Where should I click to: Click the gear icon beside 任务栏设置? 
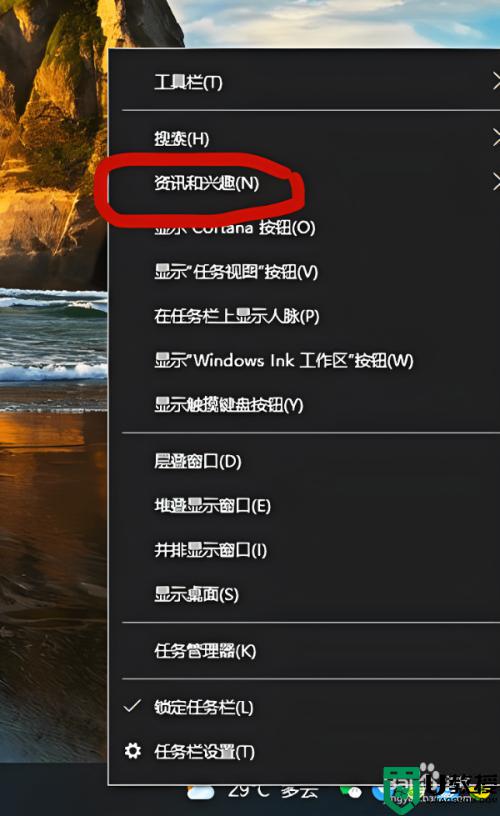(133, 750)
